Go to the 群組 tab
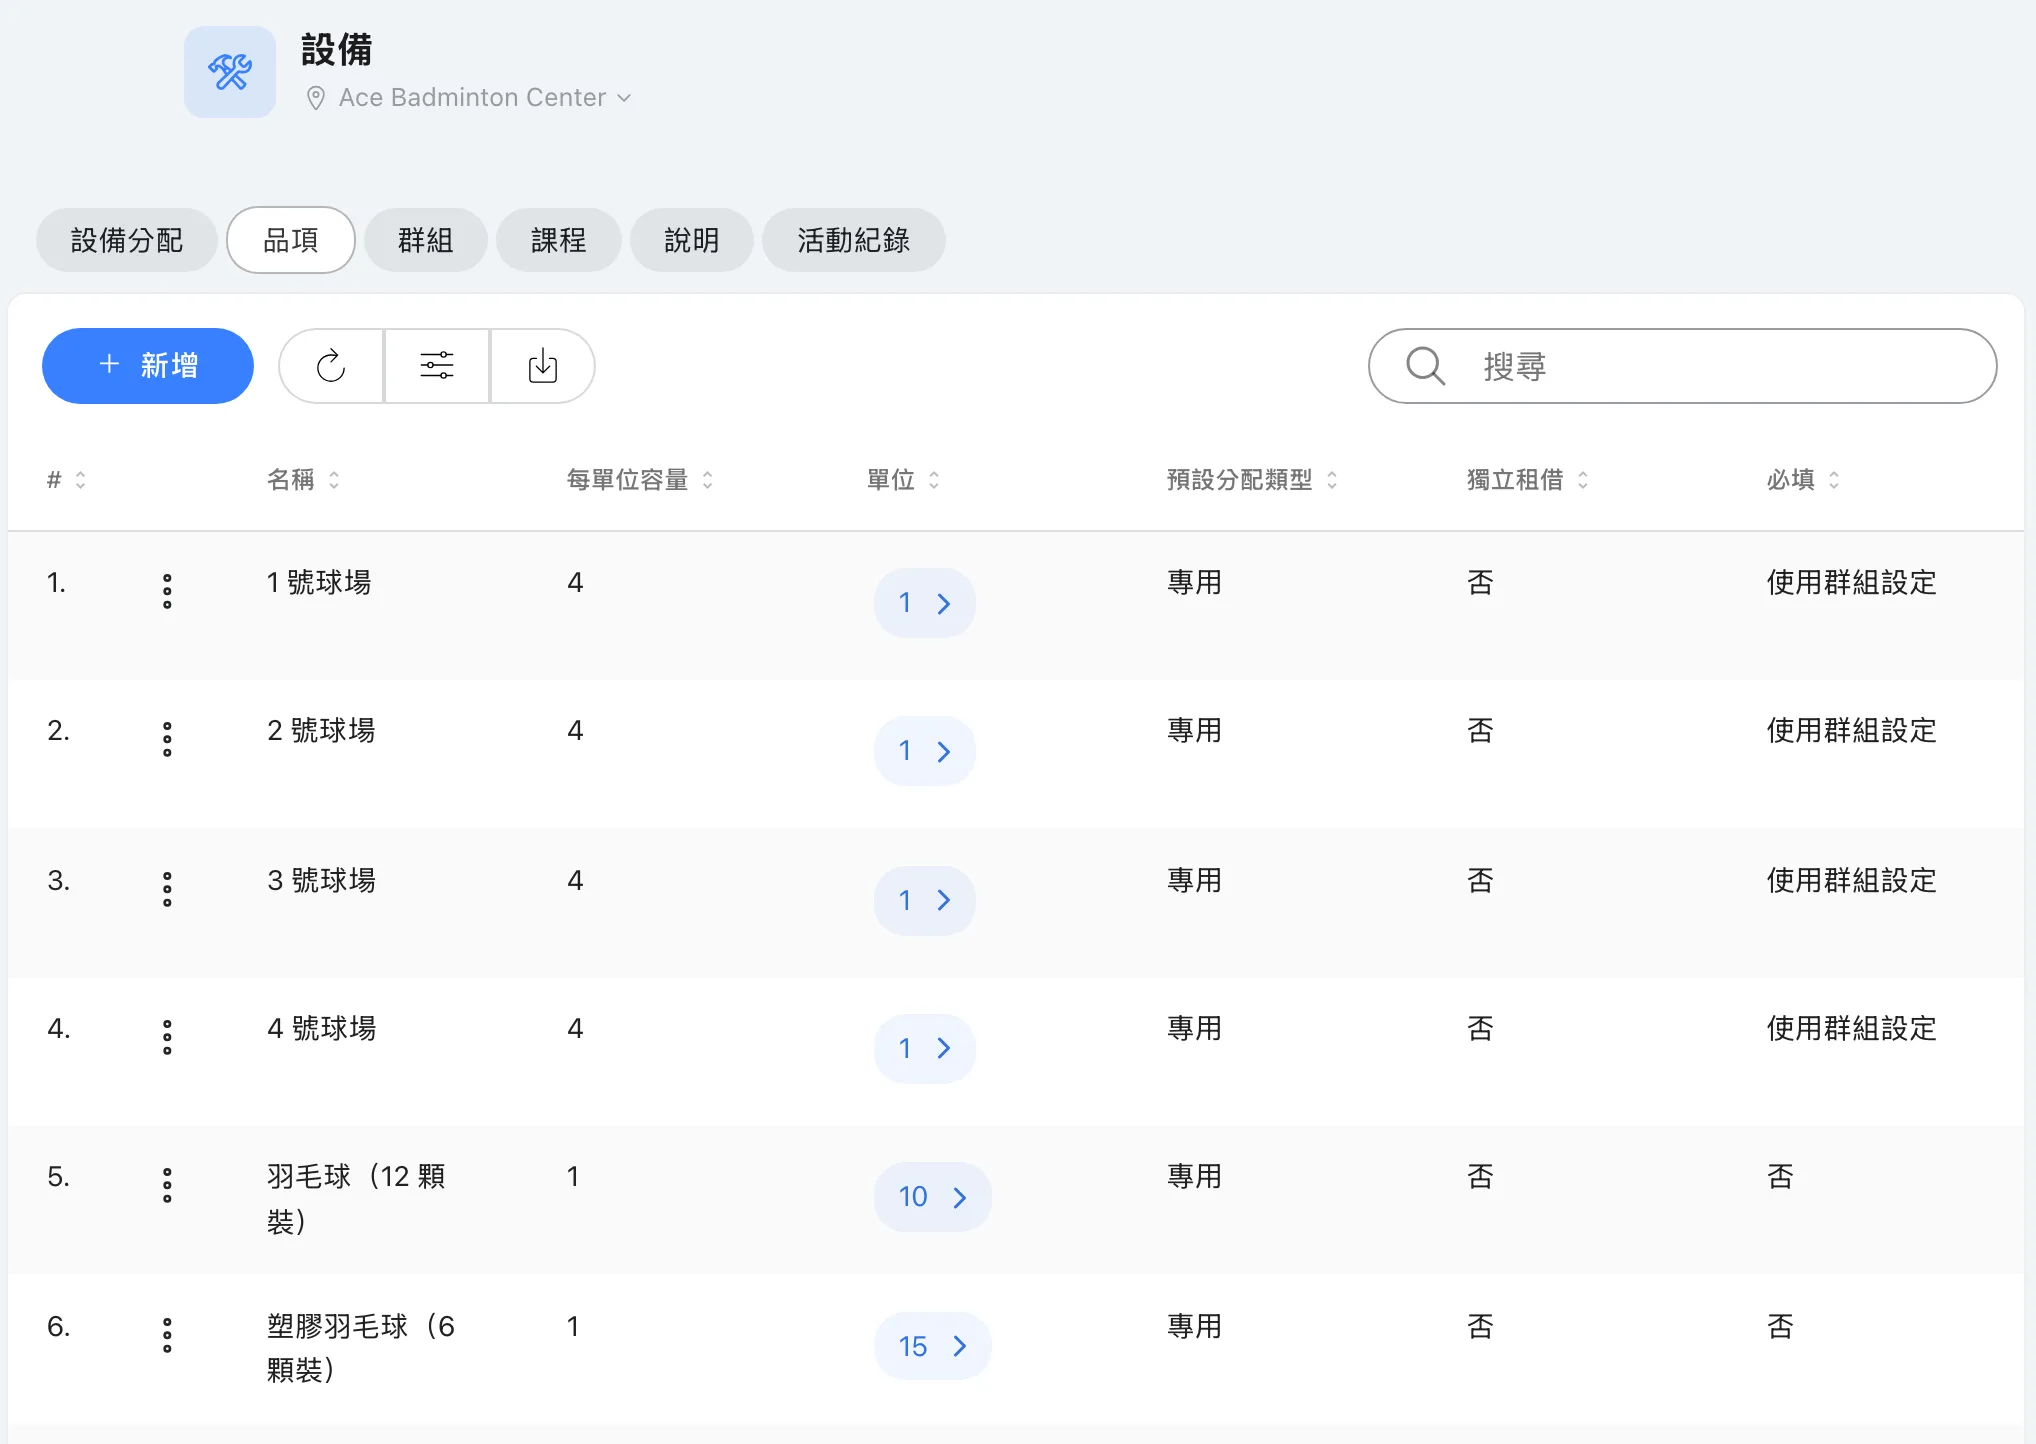Viewport: 2036px width, 1444px height. coord(426,240)
